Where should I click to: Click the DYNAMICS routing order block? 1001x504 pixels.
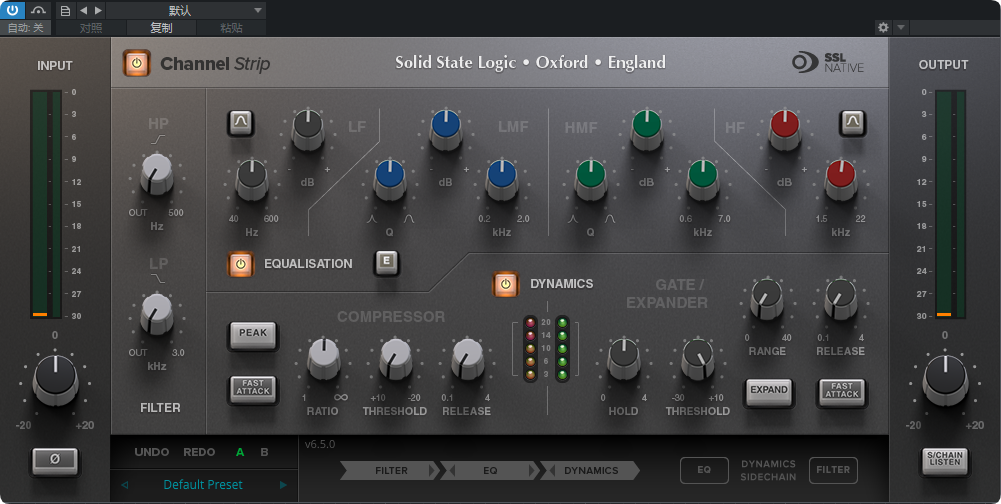(591, 471)
